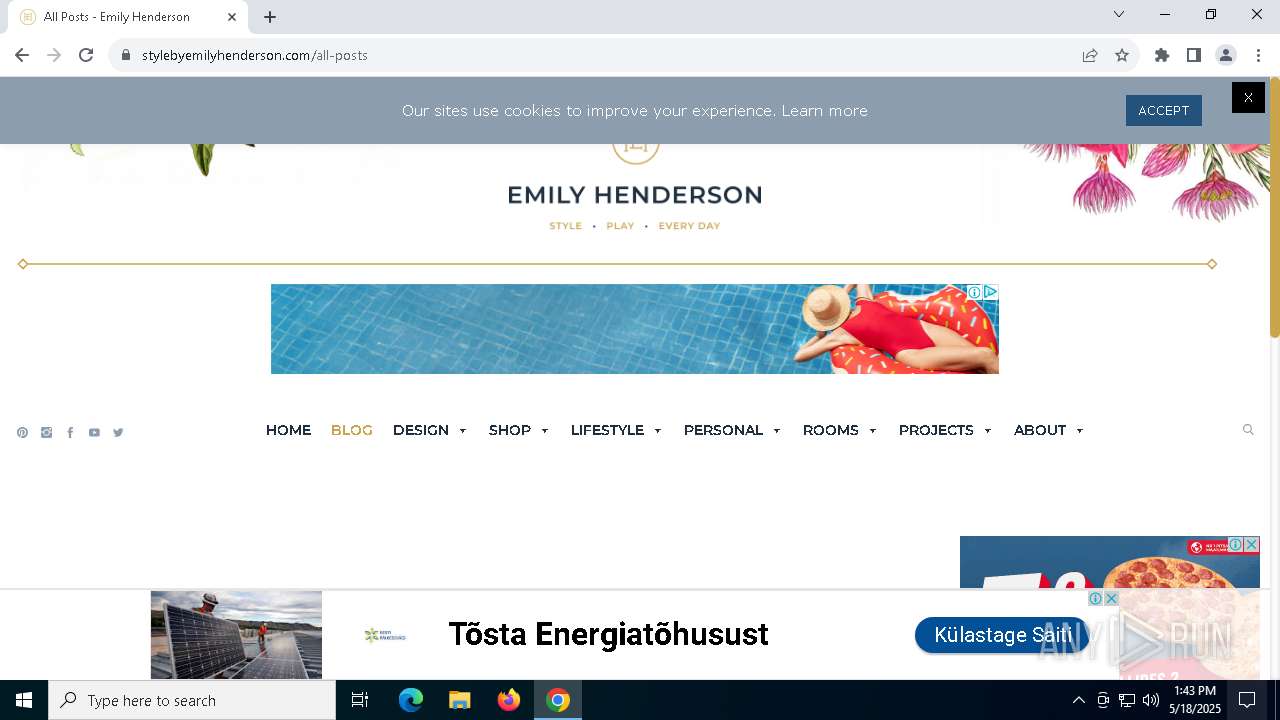Open the ABOUT nav item
The width and height of the screenshot is (1280, 720).
pos(1040,430)
